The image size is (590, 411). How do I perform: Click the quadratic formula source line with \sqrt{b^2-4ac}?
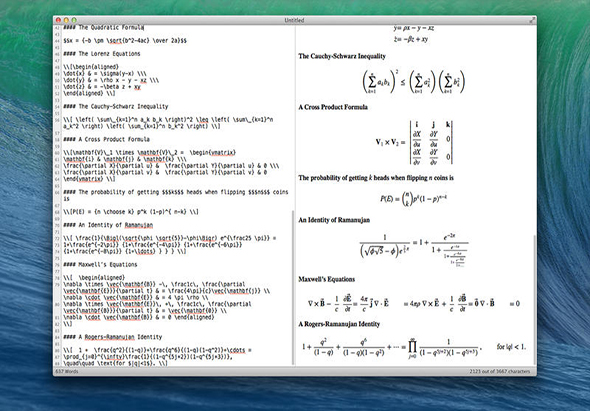click(x=125, y=41)
